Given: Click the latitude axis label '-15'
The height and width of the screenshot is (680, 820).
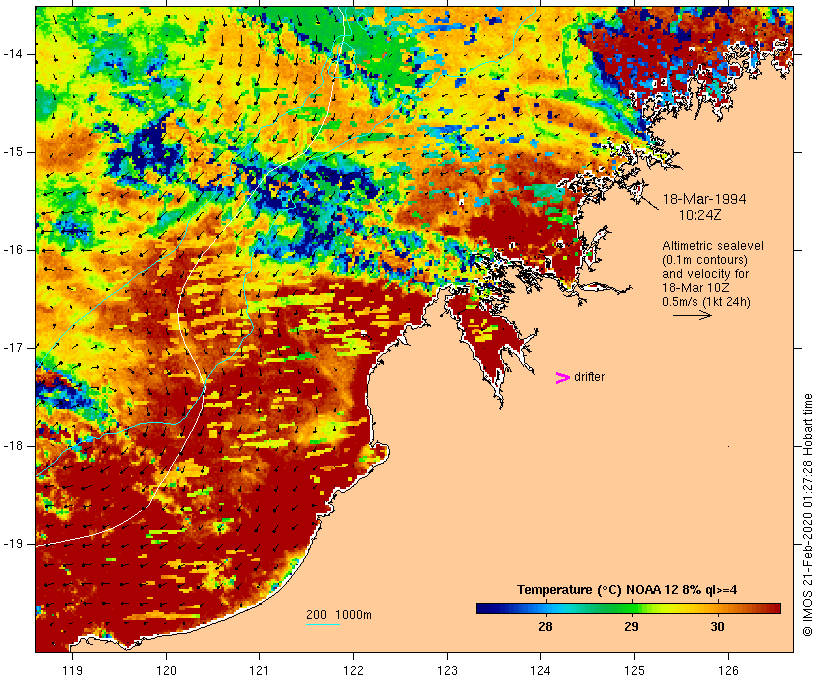Looking at the screenshot, I should coord(13,152).
